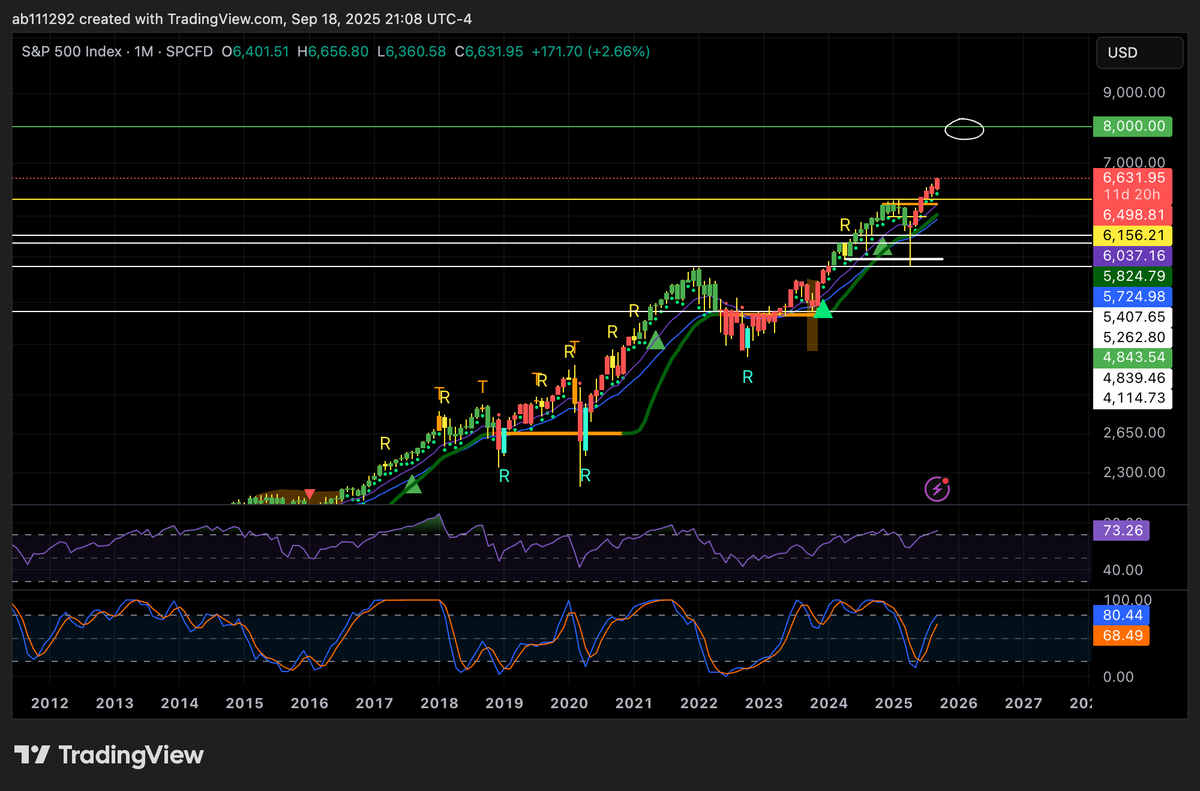Viewport: 1200px width, 791px height.
Task: Select the 2025 label on the time axis
Action: 893,703
